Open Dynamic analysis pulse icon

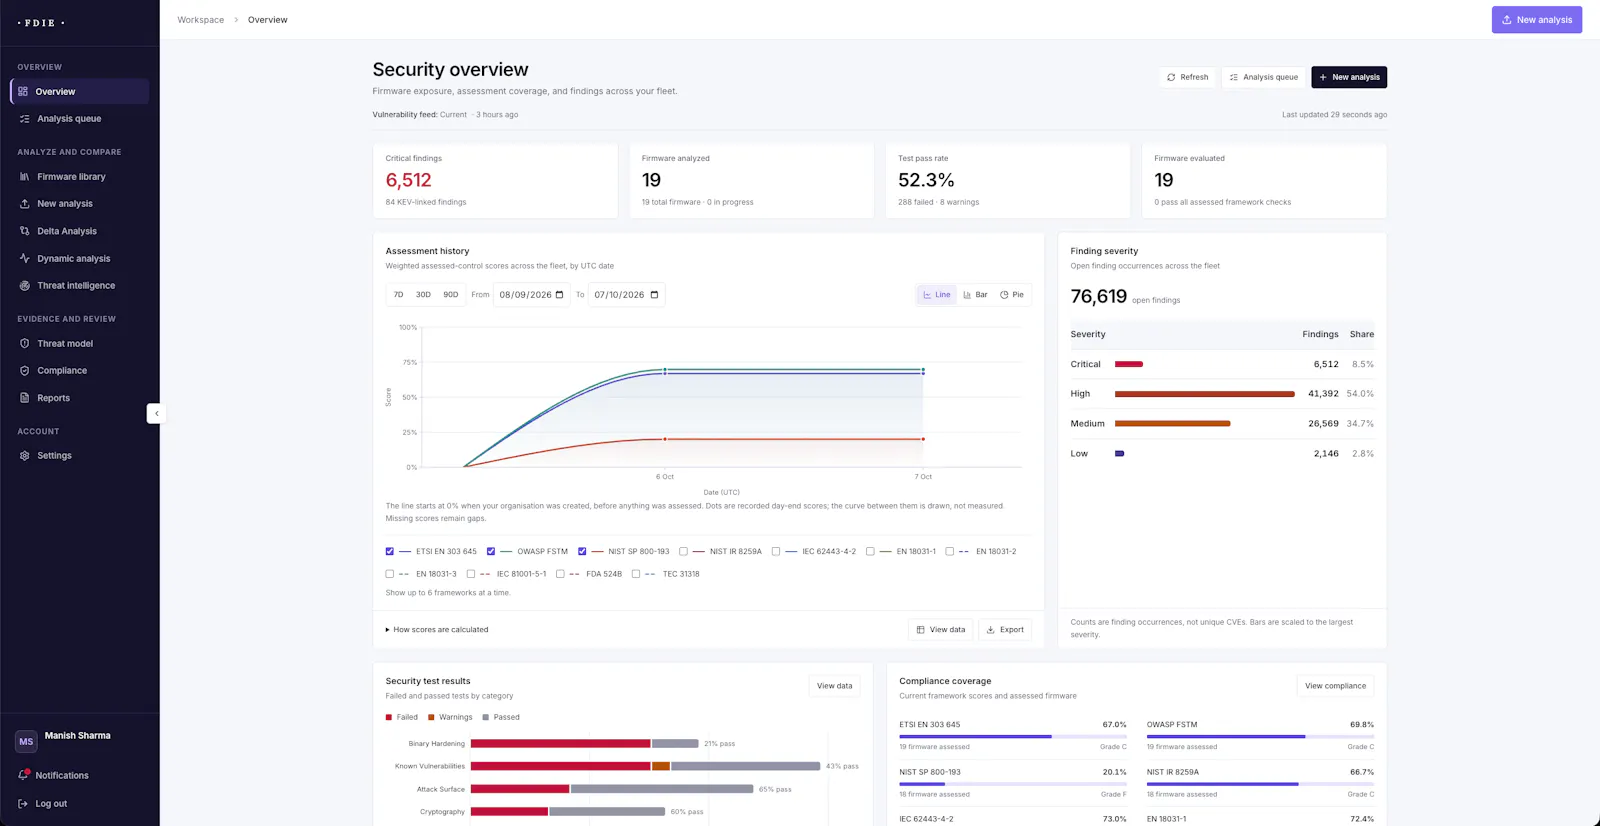pyautogui.click(x=24, y=258)
